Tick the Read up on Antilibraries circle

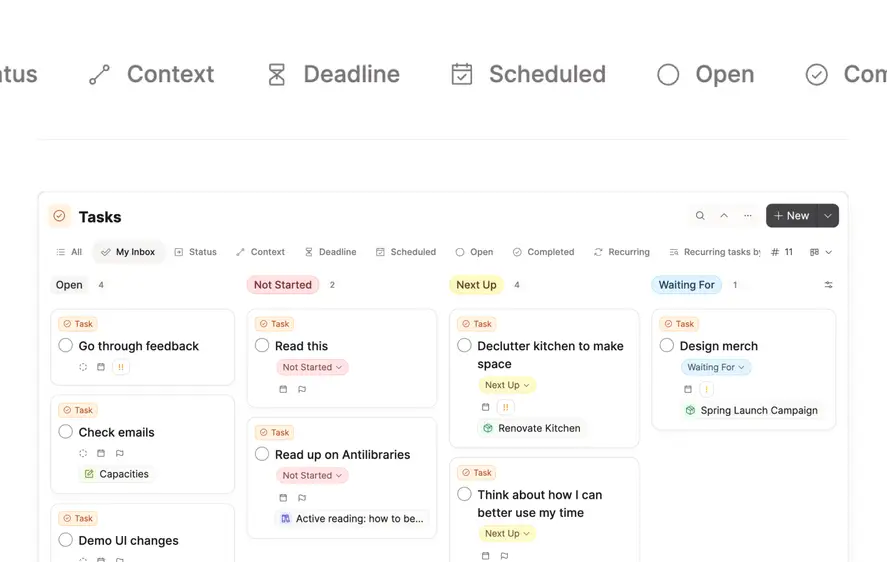[x=262, y=454]
